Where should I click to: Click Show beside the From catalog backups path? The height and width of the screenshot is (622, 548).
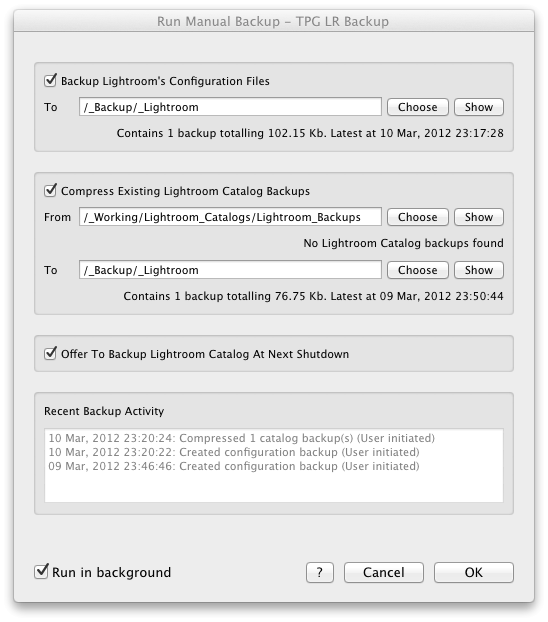point(479,217)
